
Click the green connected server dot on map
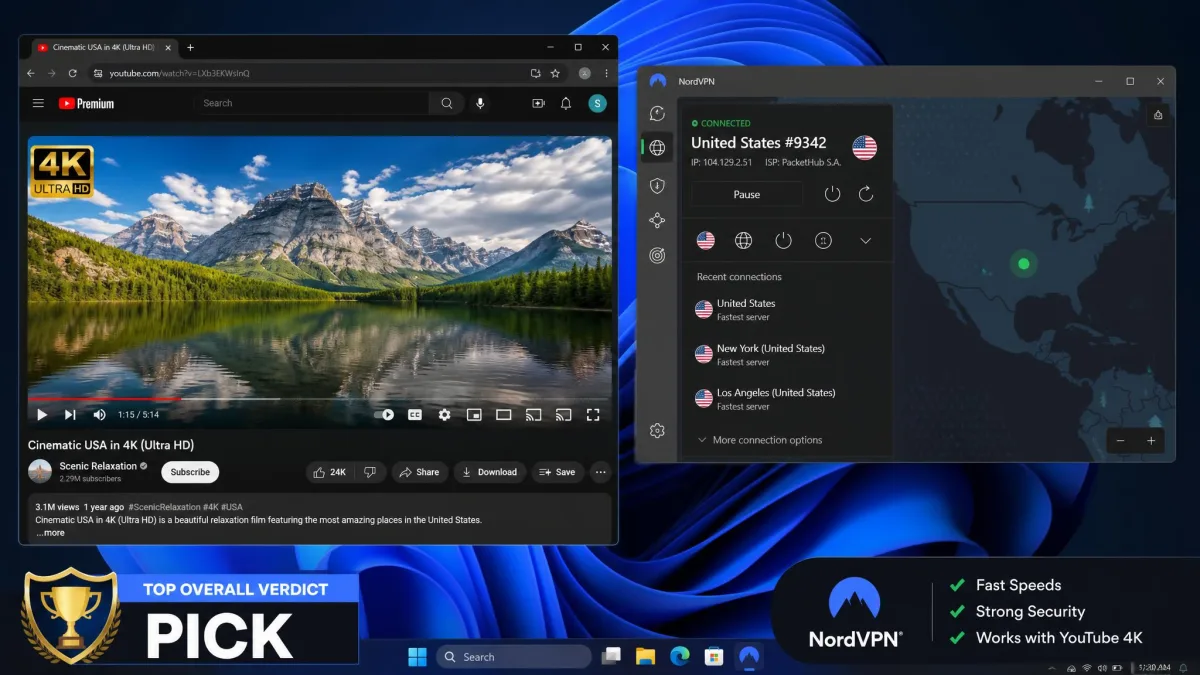click(1023, 264)
